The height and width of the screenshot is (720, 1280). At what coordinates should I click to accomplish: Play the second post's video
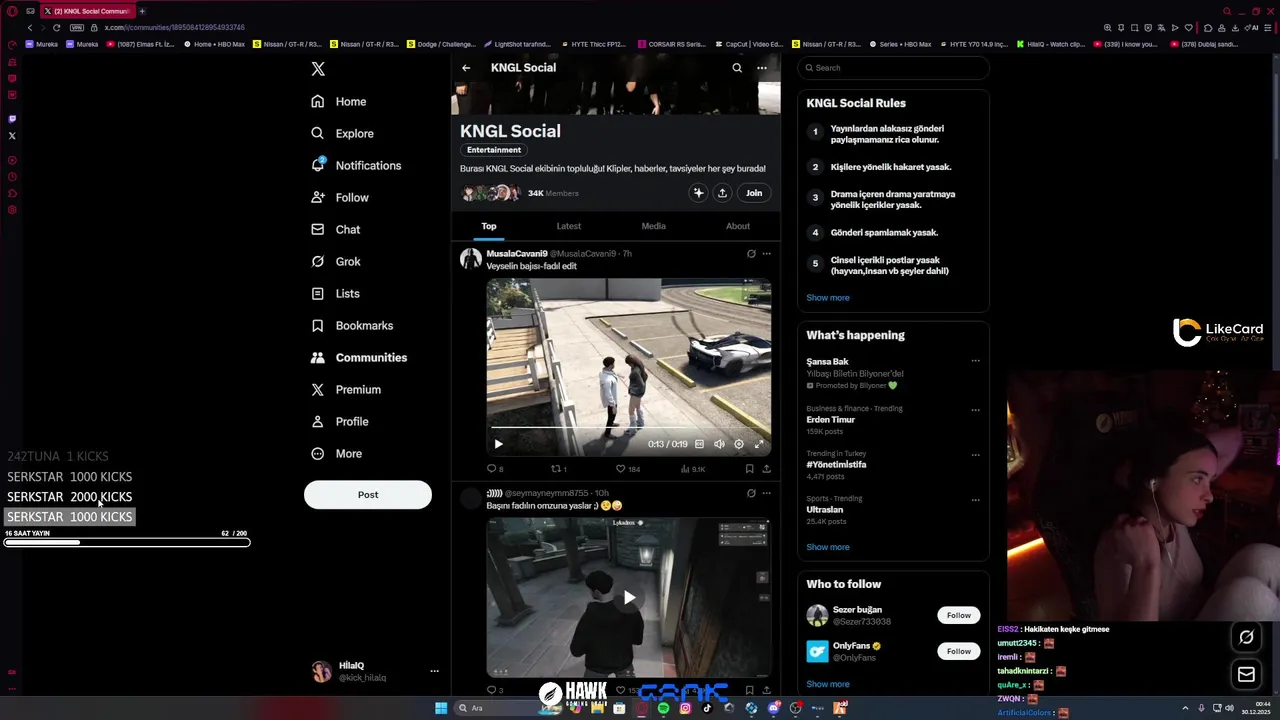(629, 598)
